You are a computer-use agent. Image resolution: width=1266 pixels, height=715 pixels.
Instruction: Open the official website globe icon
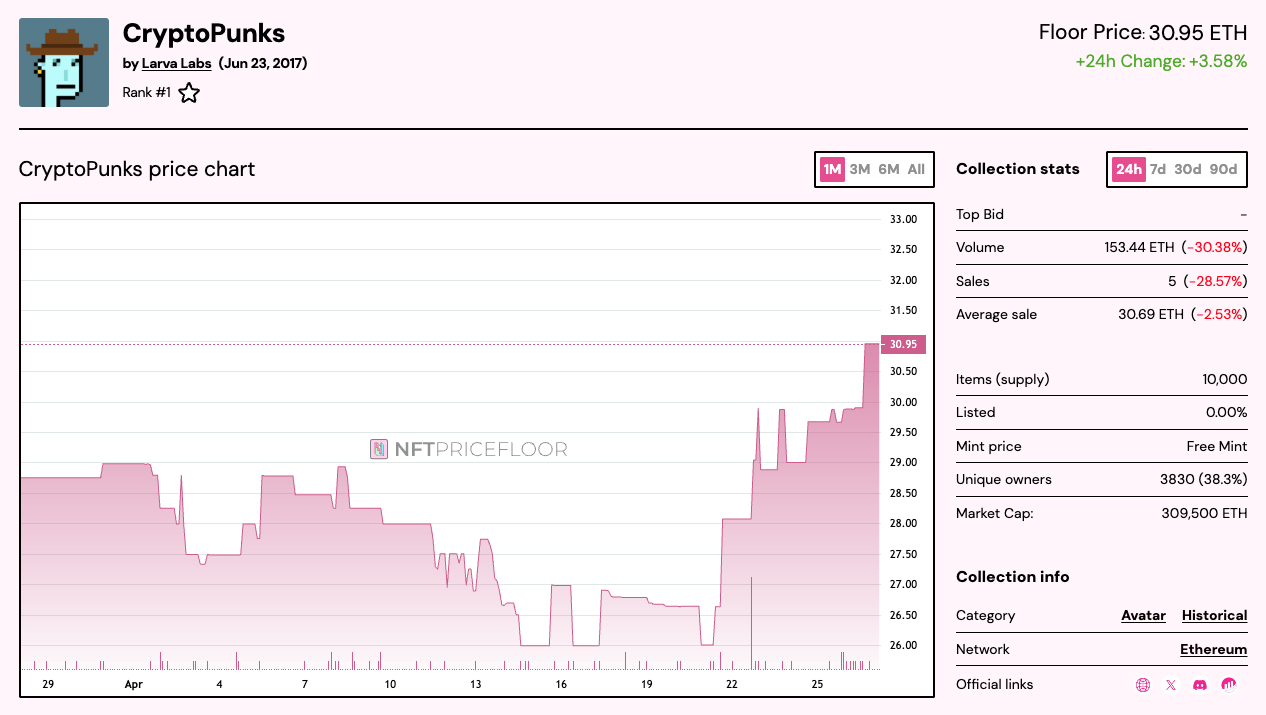1143,685
